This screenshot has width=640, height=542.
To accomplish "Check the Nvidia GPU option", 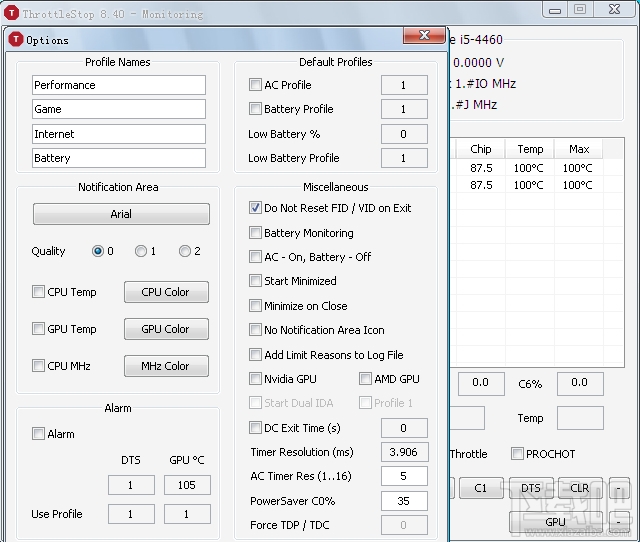I will click(x=256, y=379).
